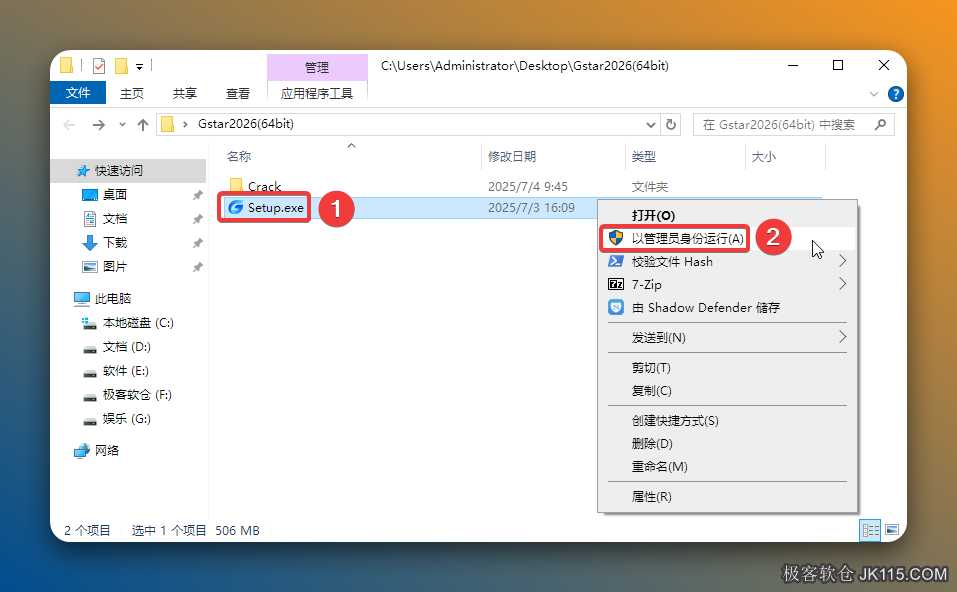Click the pin icon beside 下载
This screenshot has width=957, height=592.
(x=197, y=243)
